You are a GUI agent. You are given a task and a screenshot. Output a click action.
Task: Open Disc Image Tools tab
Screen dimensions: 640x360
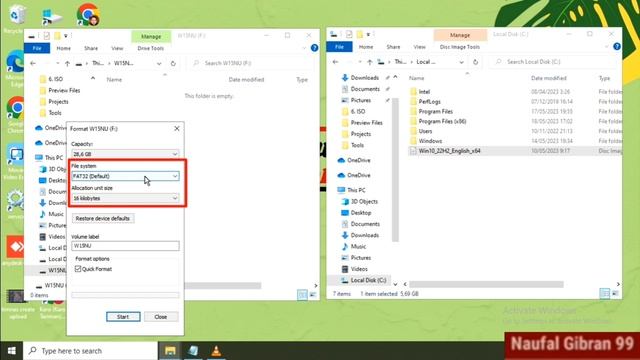point(460,47)
